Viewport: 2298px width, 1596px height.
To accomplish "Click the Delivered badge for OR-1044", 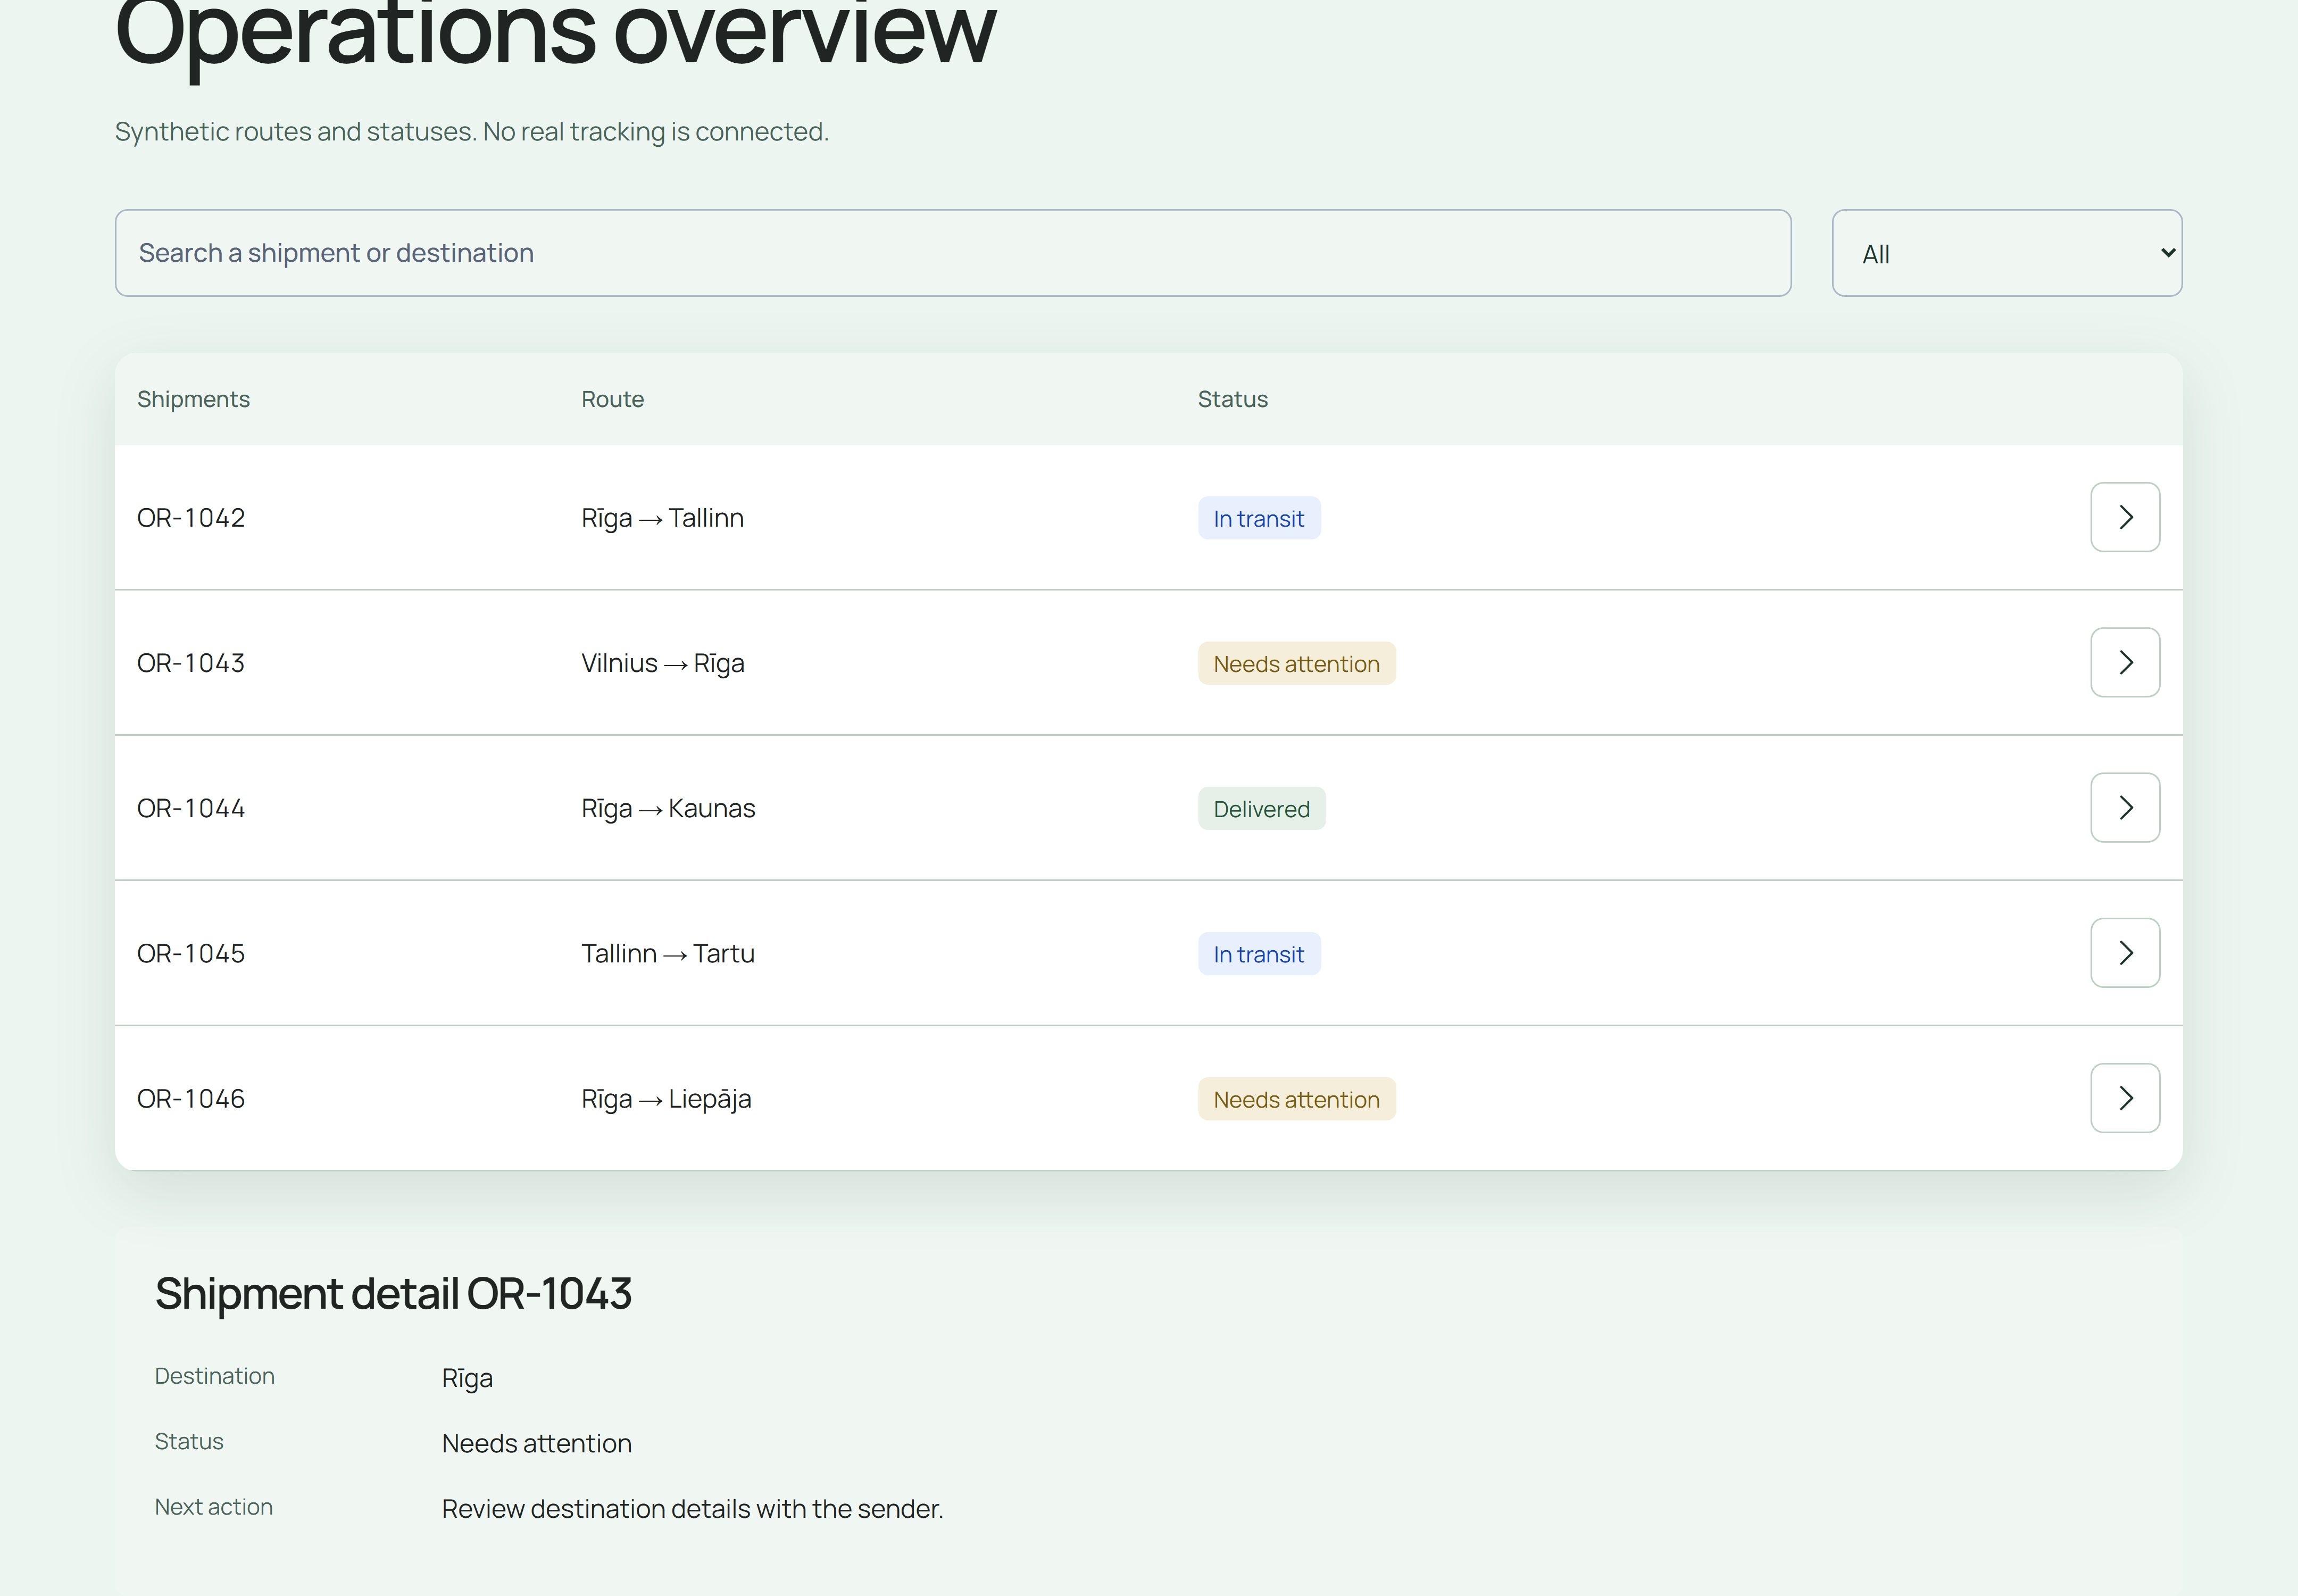I will click(1261, 808).
